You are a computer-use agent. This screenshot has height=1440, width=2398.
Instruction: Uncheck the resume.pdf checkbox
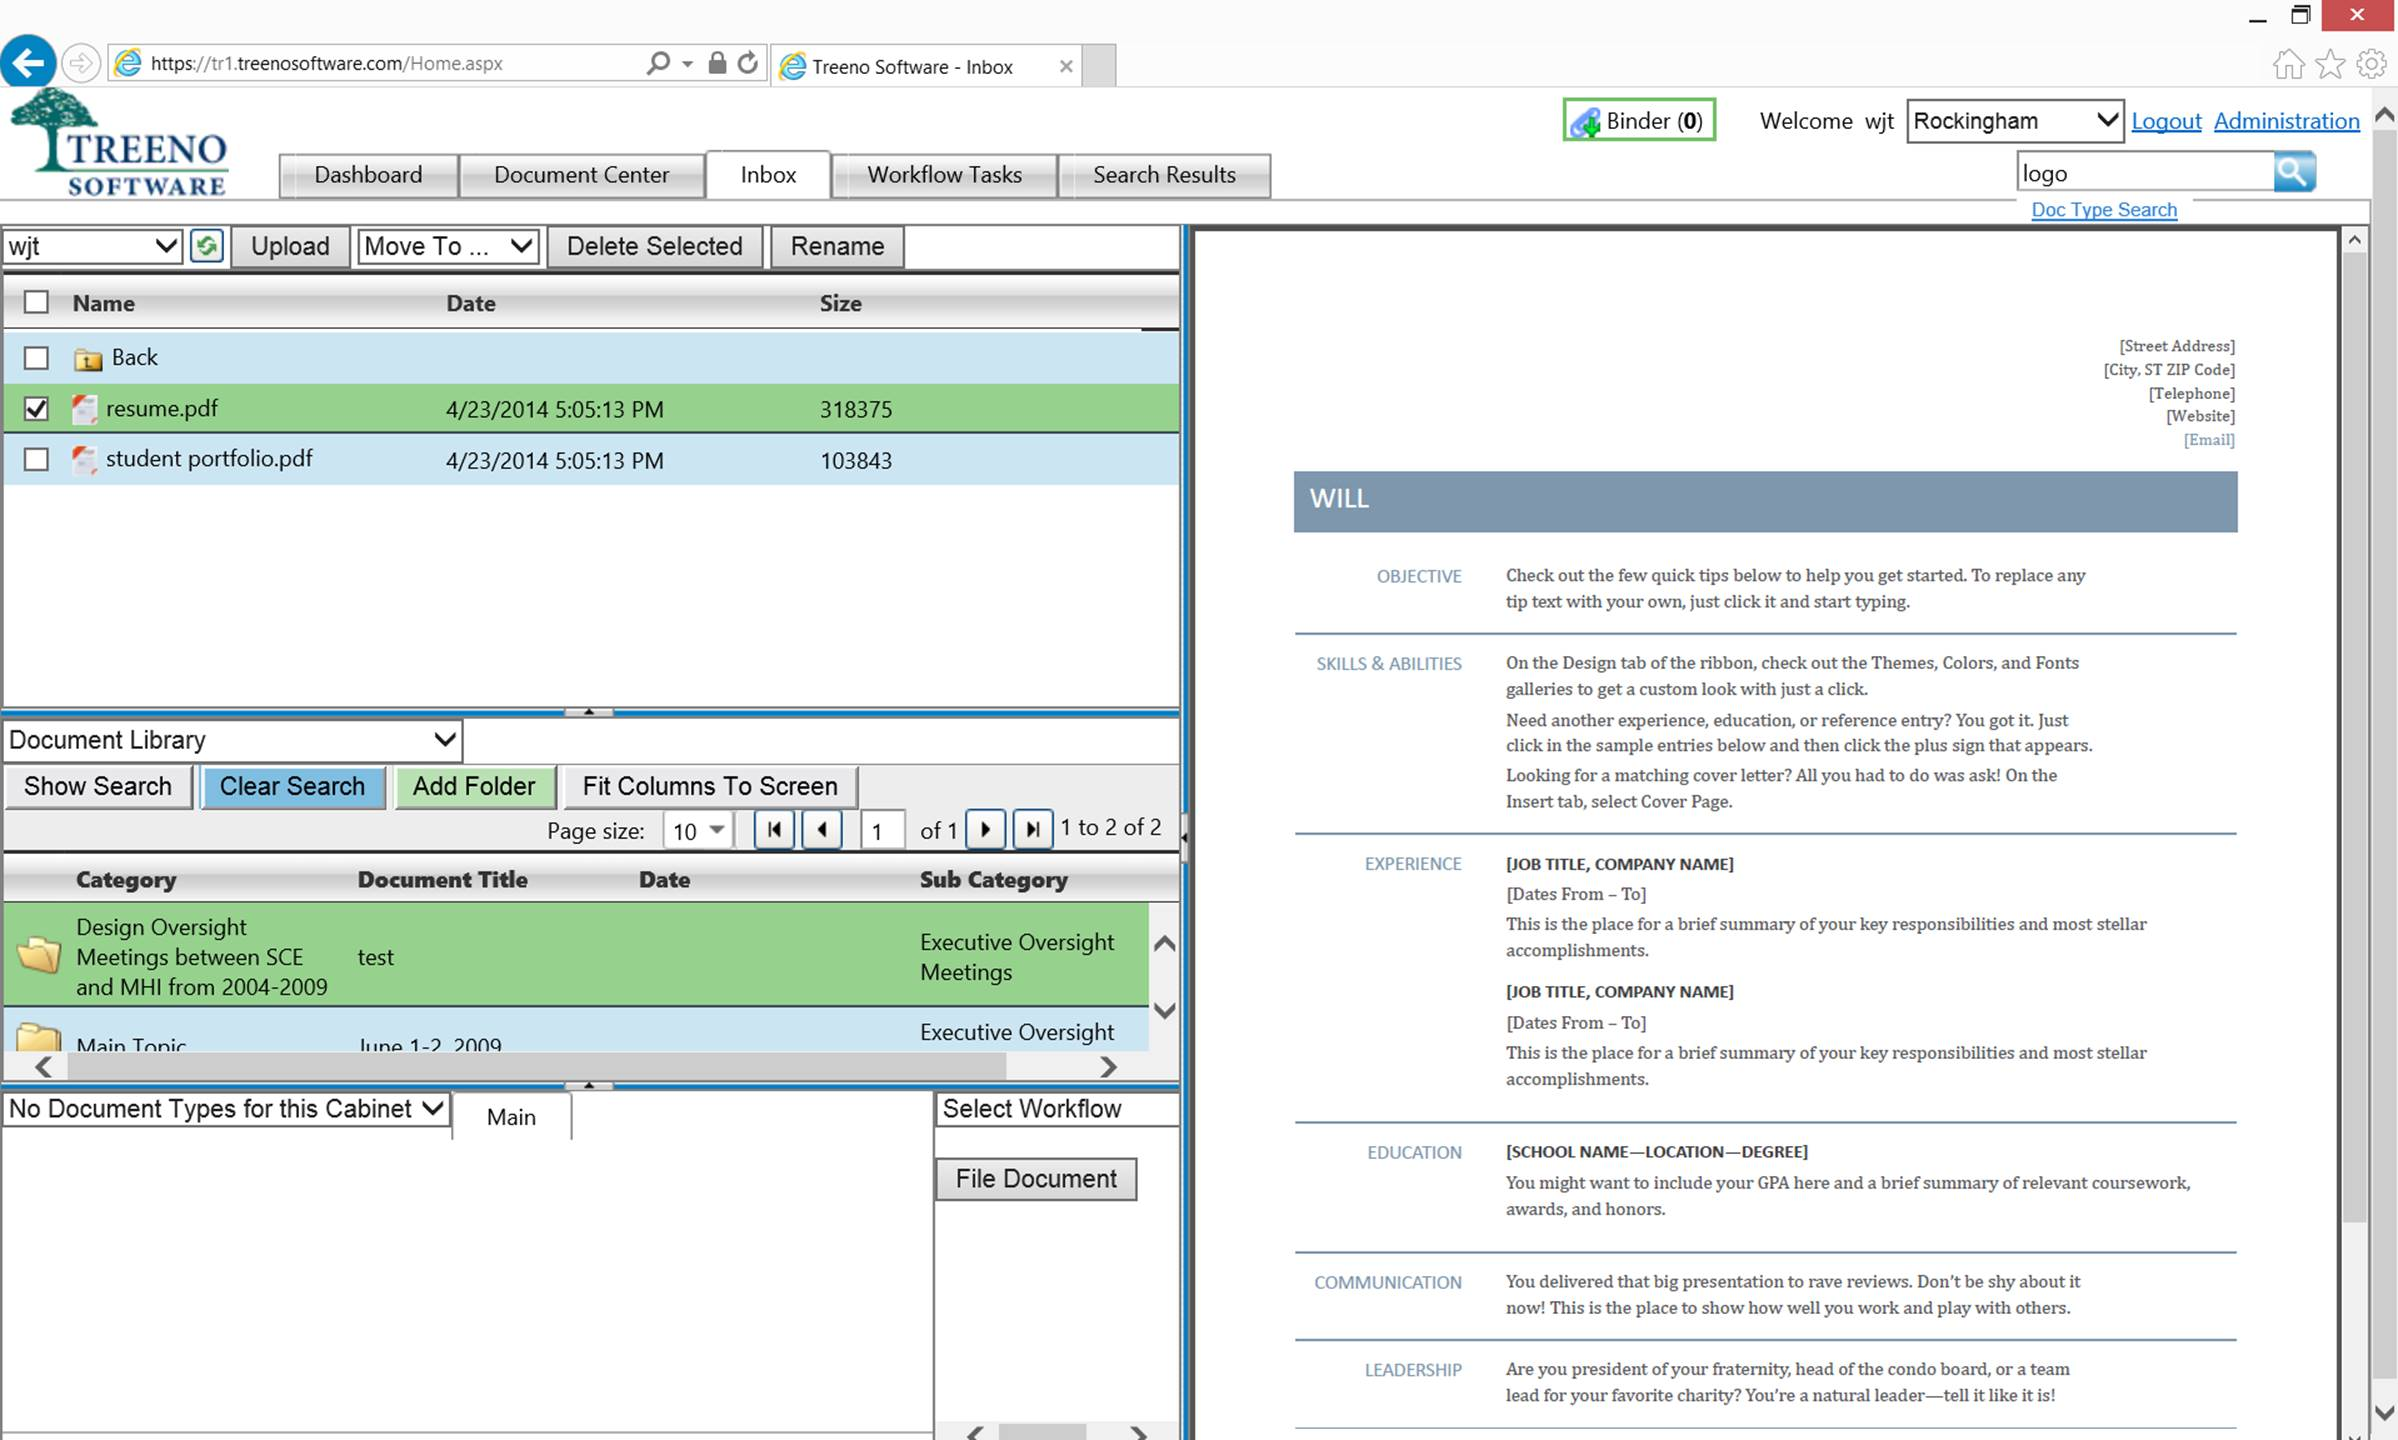click(36, 409)
